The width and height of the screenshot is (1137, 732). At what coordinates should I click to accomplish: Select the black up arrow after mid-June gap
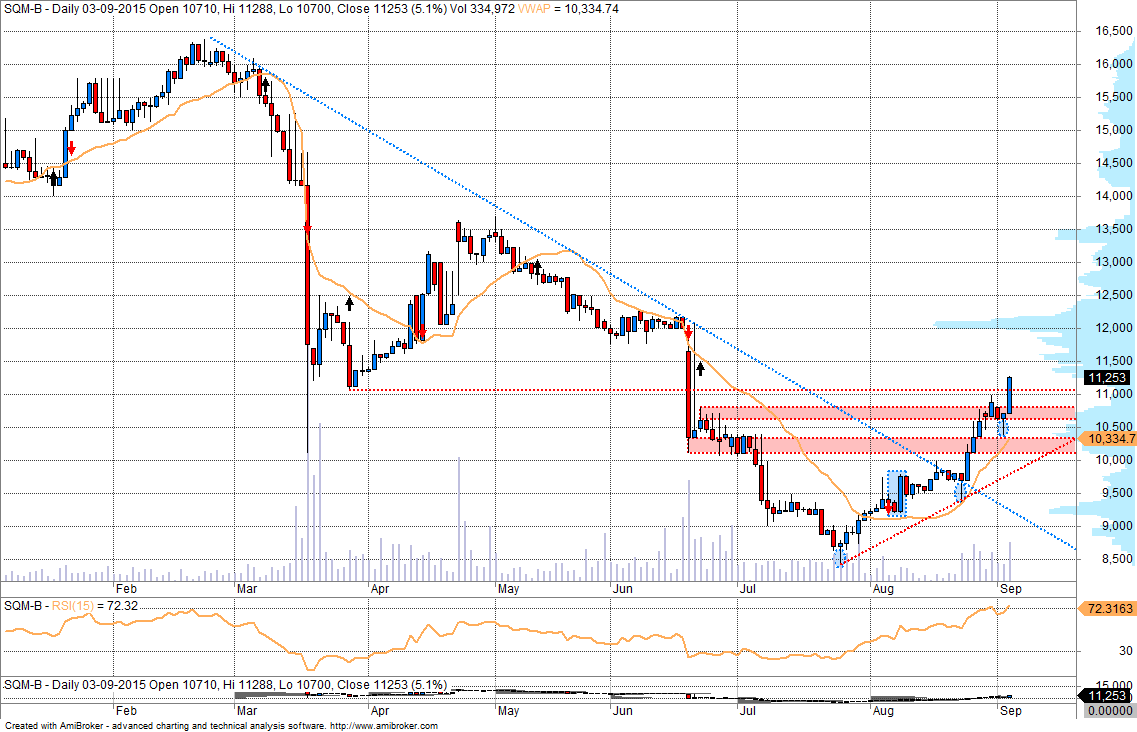coord(700,368)
